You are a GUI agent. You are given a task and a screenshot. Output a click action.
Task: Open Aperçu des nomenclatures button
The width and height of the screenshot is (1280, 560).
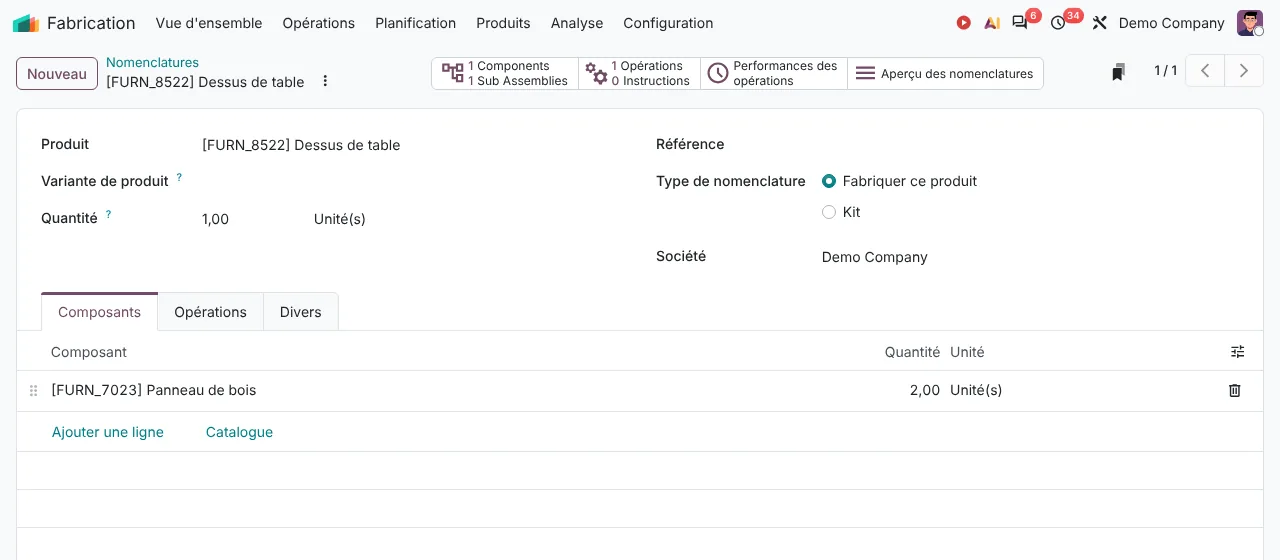tap(945, 73)
